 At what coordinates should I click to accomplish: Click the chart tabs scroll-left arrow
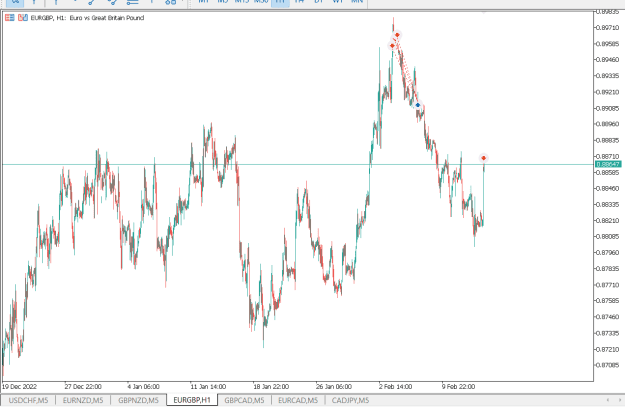click(607, 400)
